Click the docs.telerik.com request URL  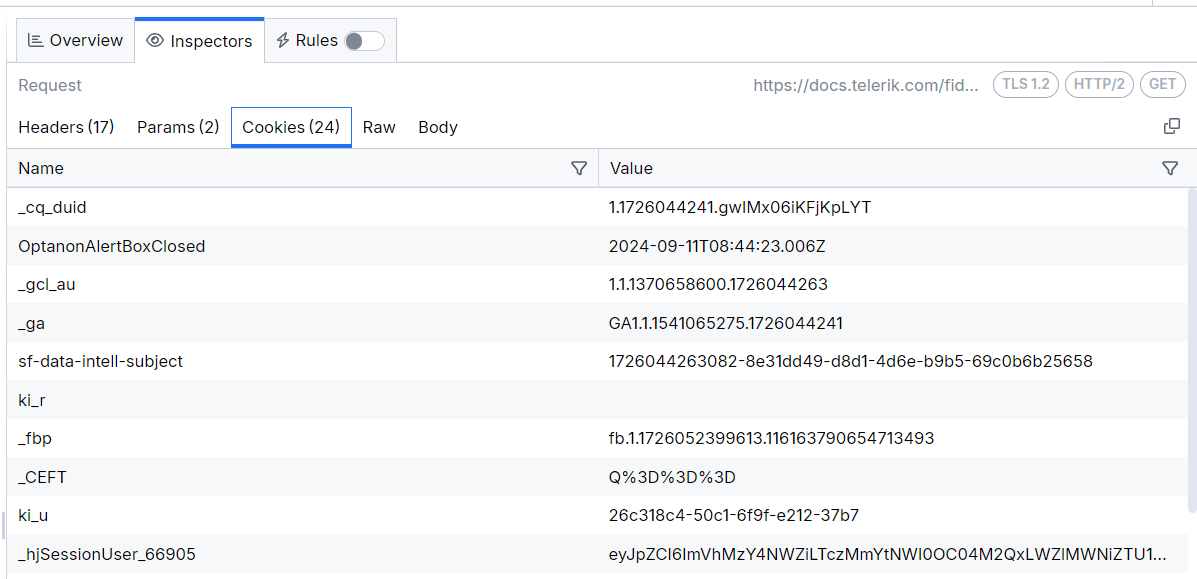866,85
